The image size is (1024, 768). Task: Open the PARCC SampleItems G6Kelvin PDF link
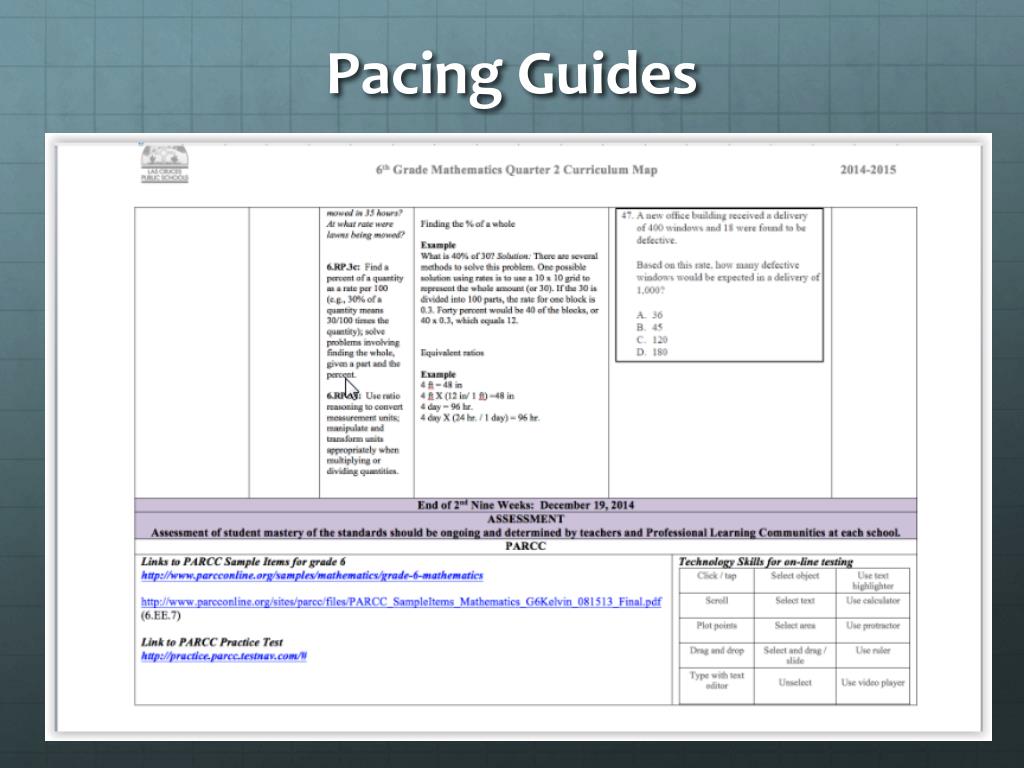tap(401, 601)
